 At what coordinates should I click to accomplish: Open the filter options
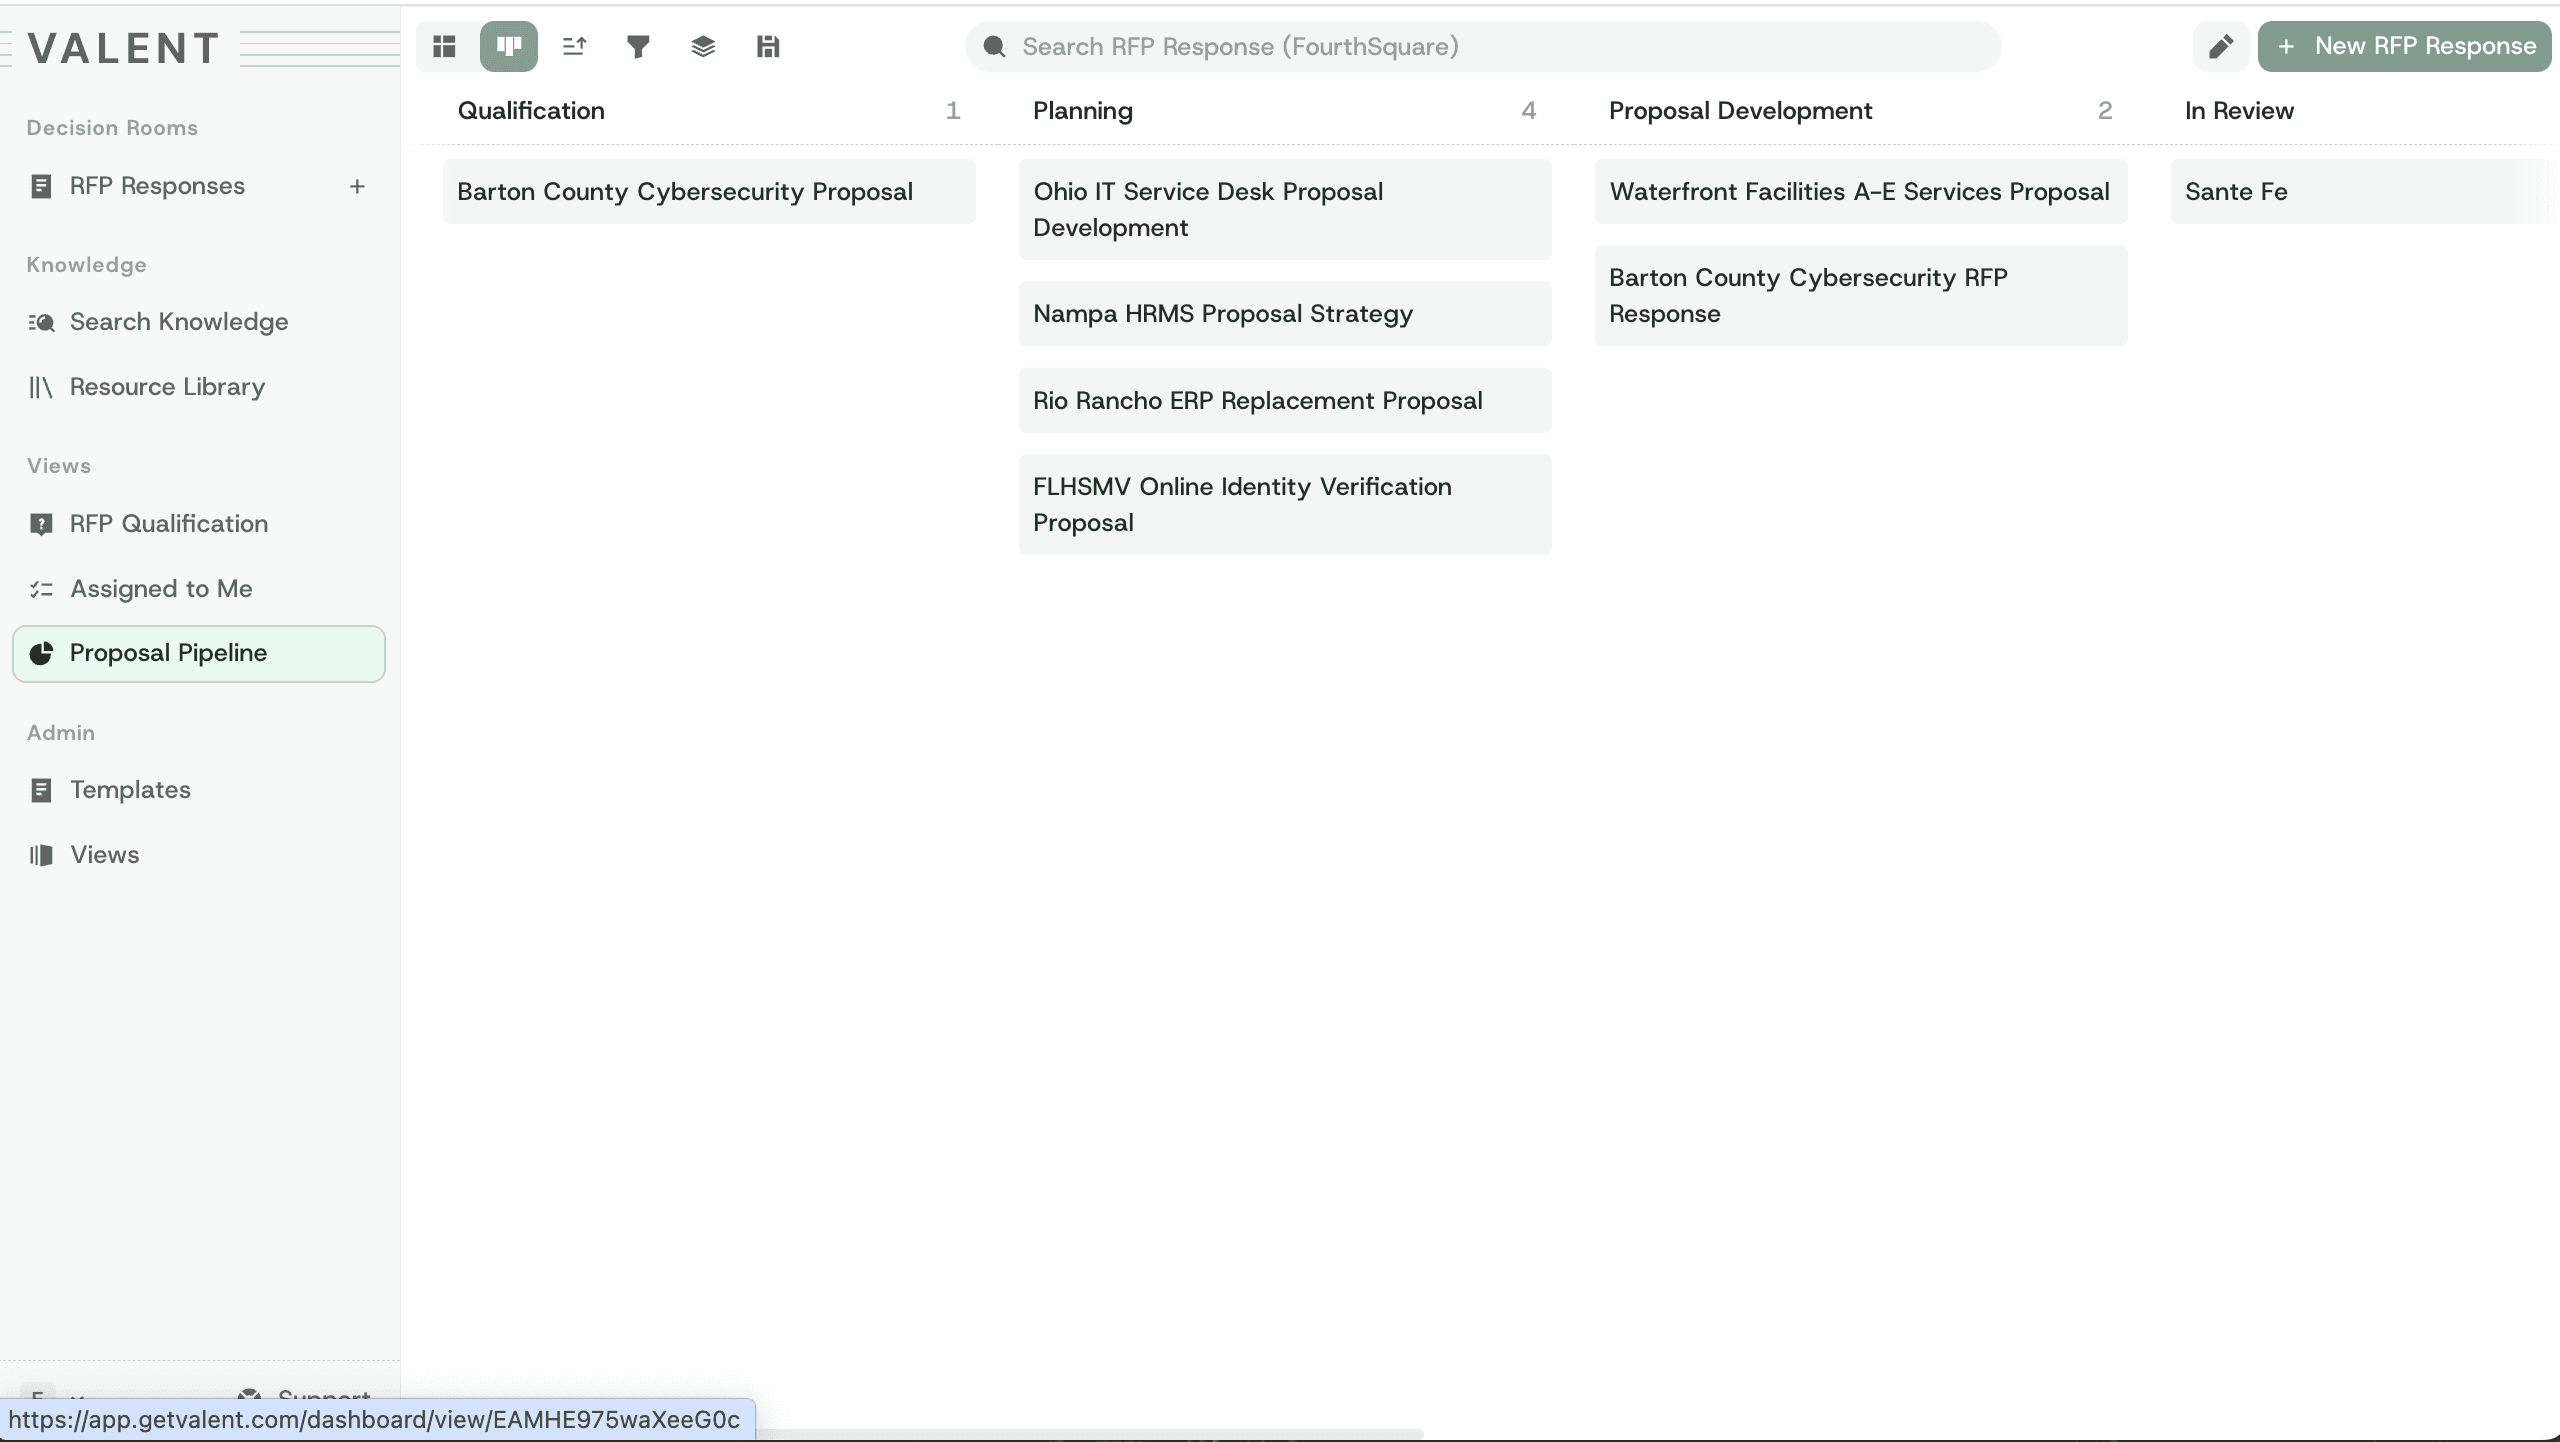[x=638, y=46]
